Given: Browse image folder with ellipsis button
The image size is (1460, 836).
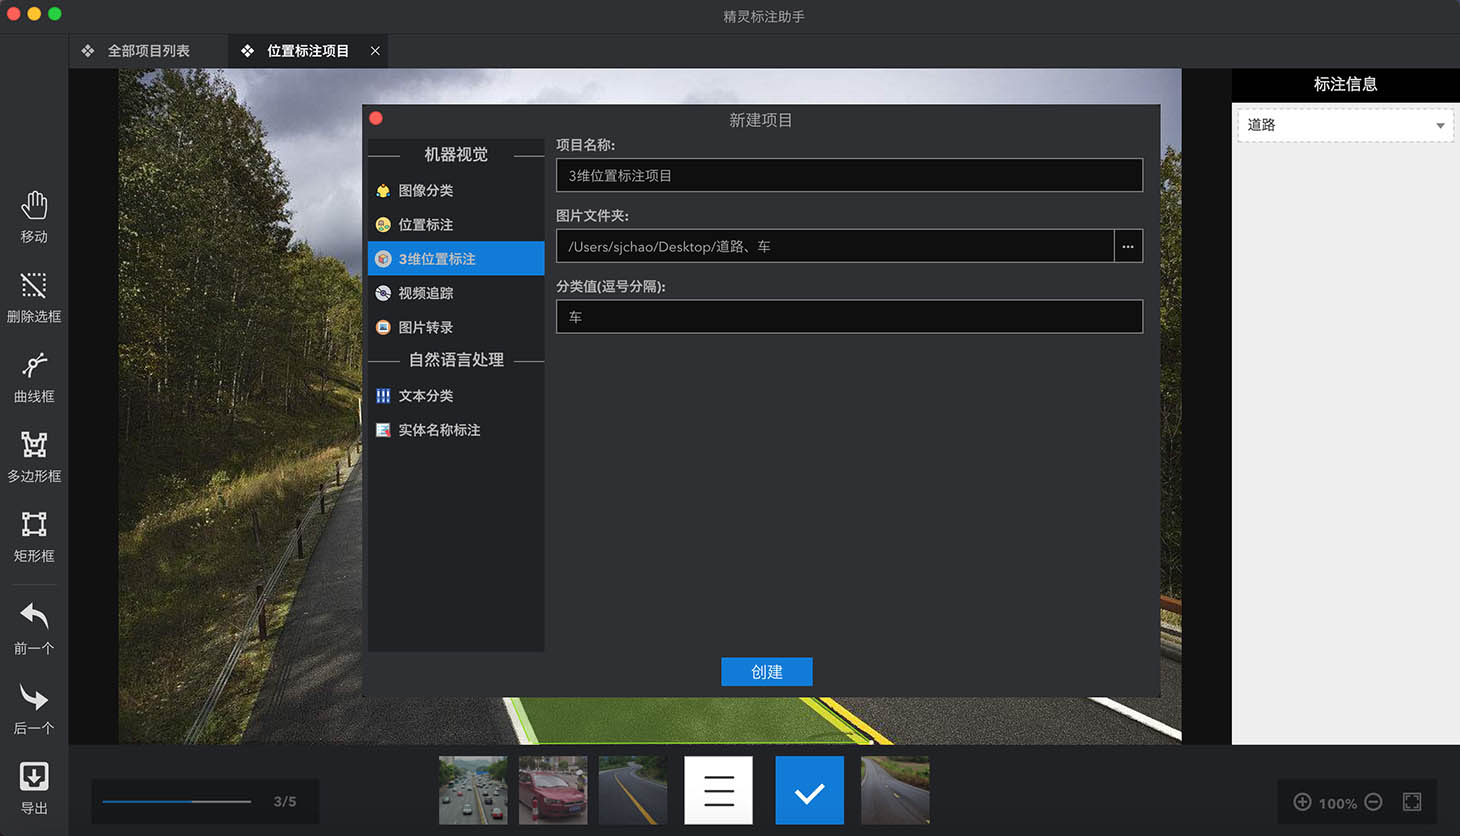Looking at the screenshot, I should [1128, 246].
